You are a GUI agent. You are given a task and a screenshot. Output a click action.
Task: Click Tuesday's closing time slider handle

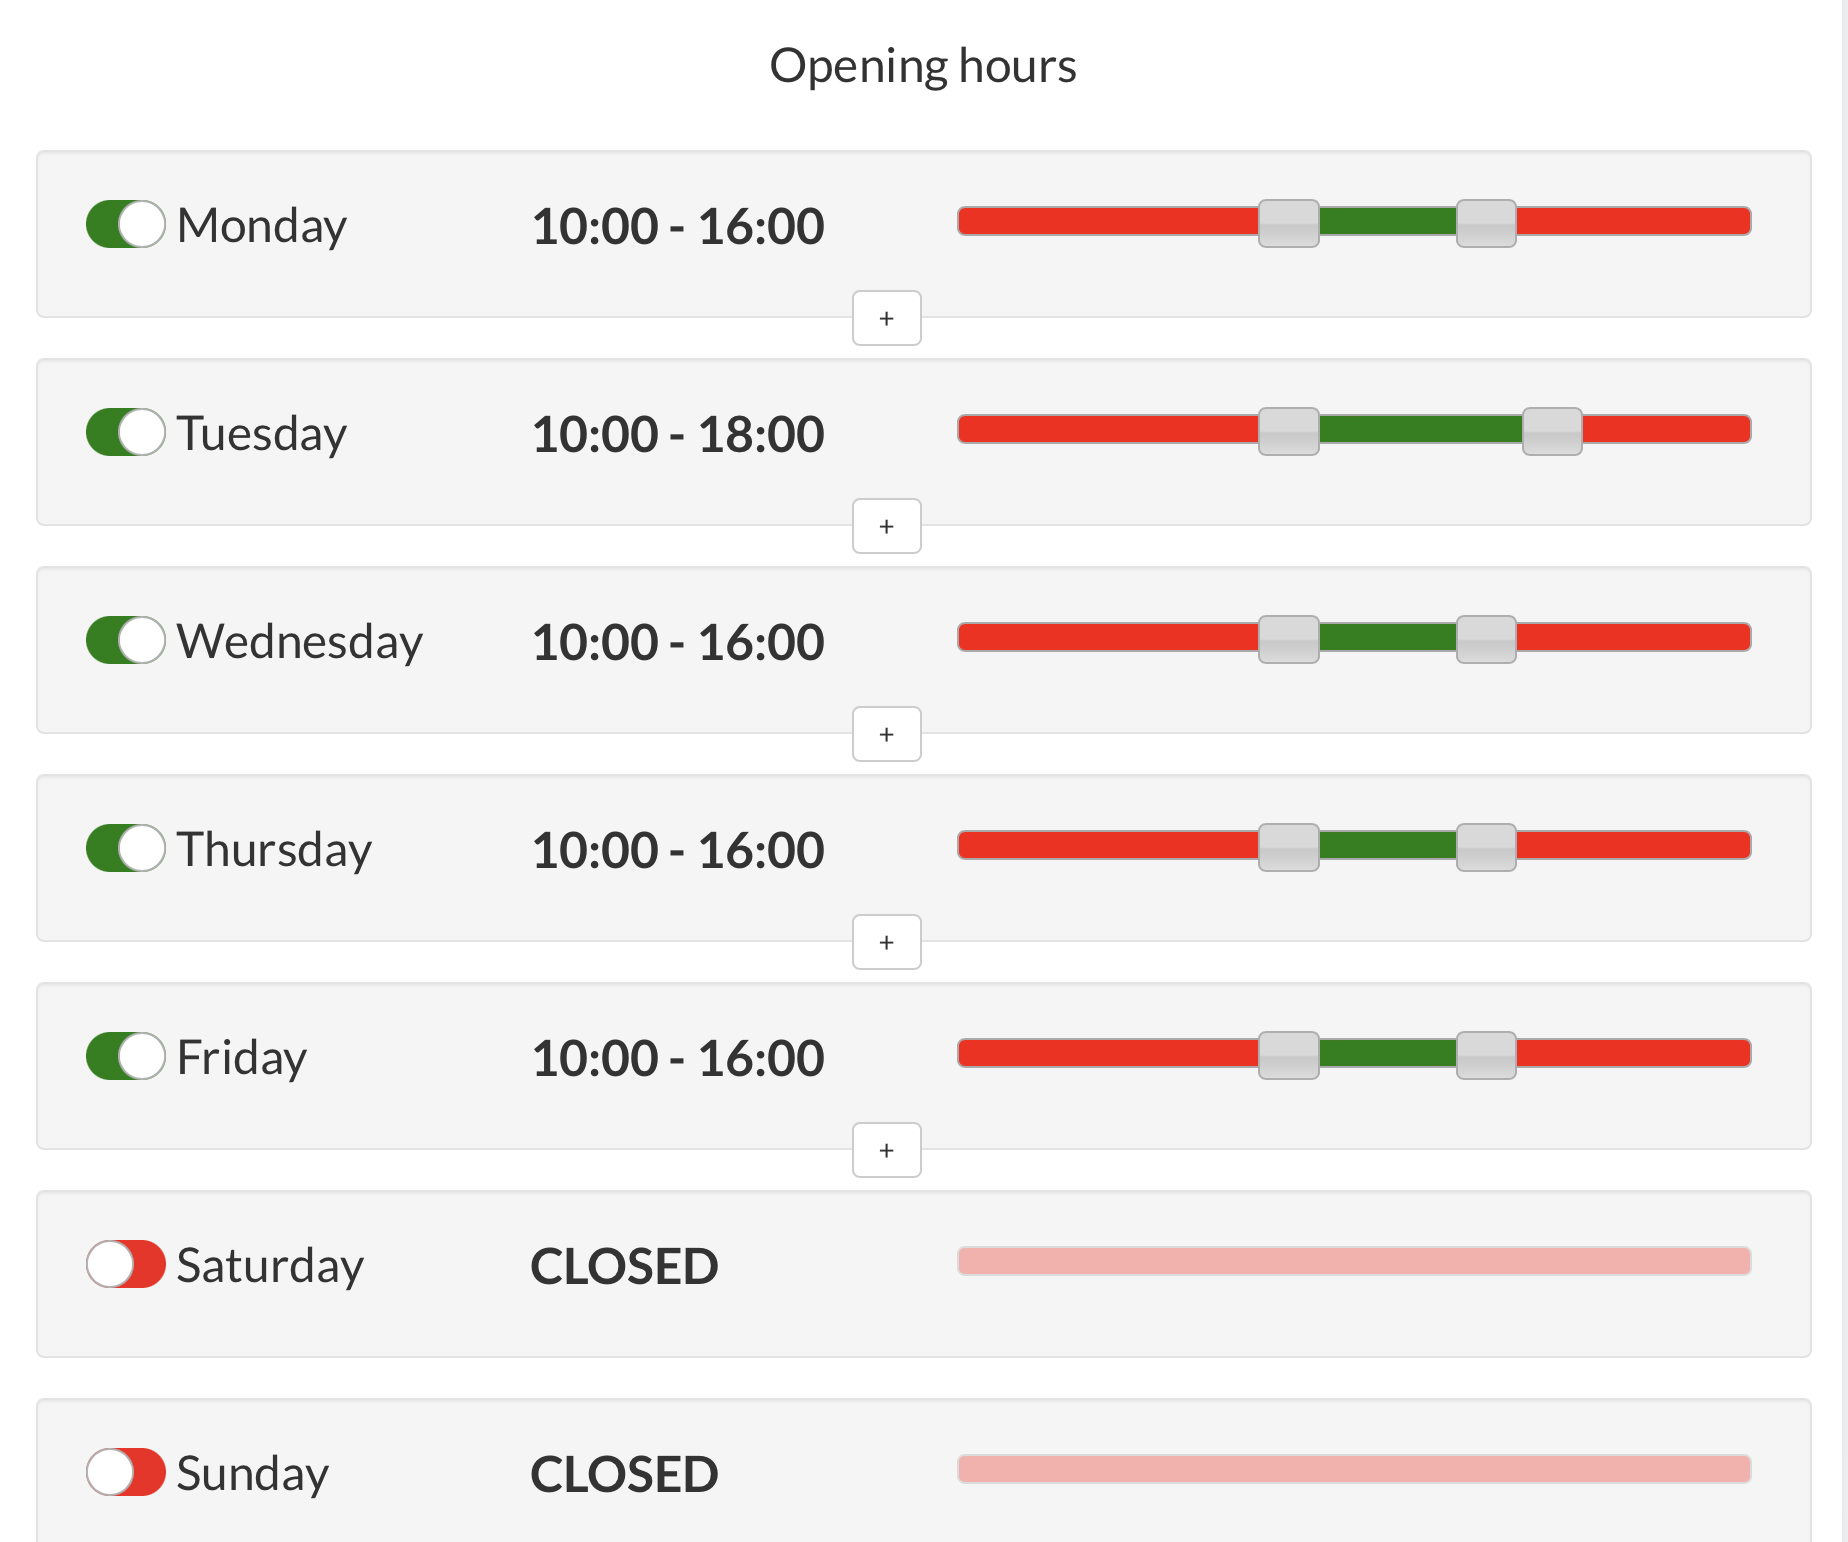[x=1552, y=431]
